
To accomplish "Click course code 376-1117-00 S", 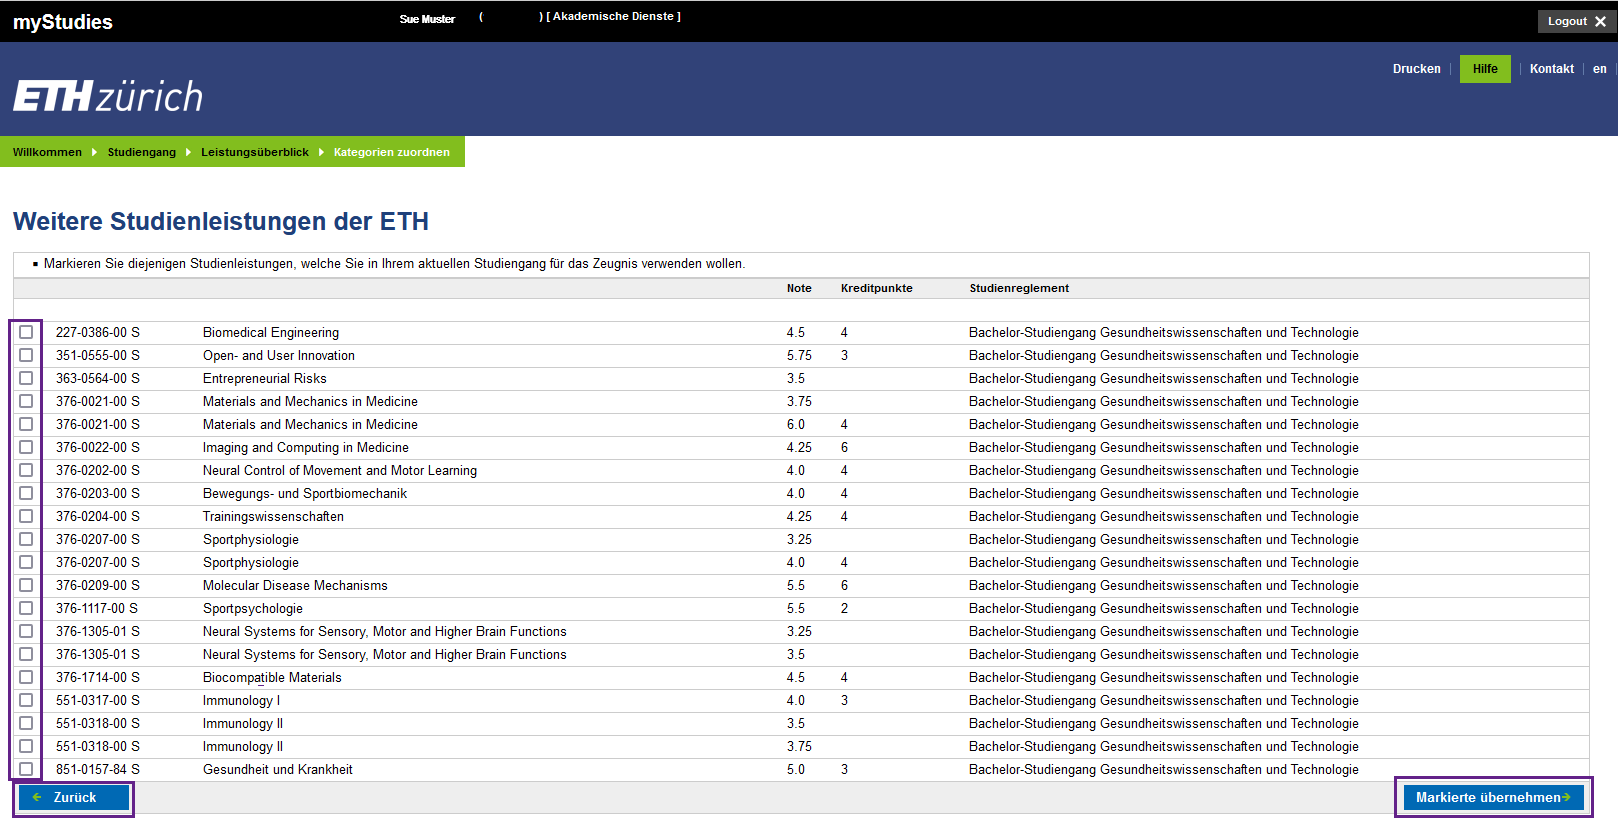I will tap(97, 608).
